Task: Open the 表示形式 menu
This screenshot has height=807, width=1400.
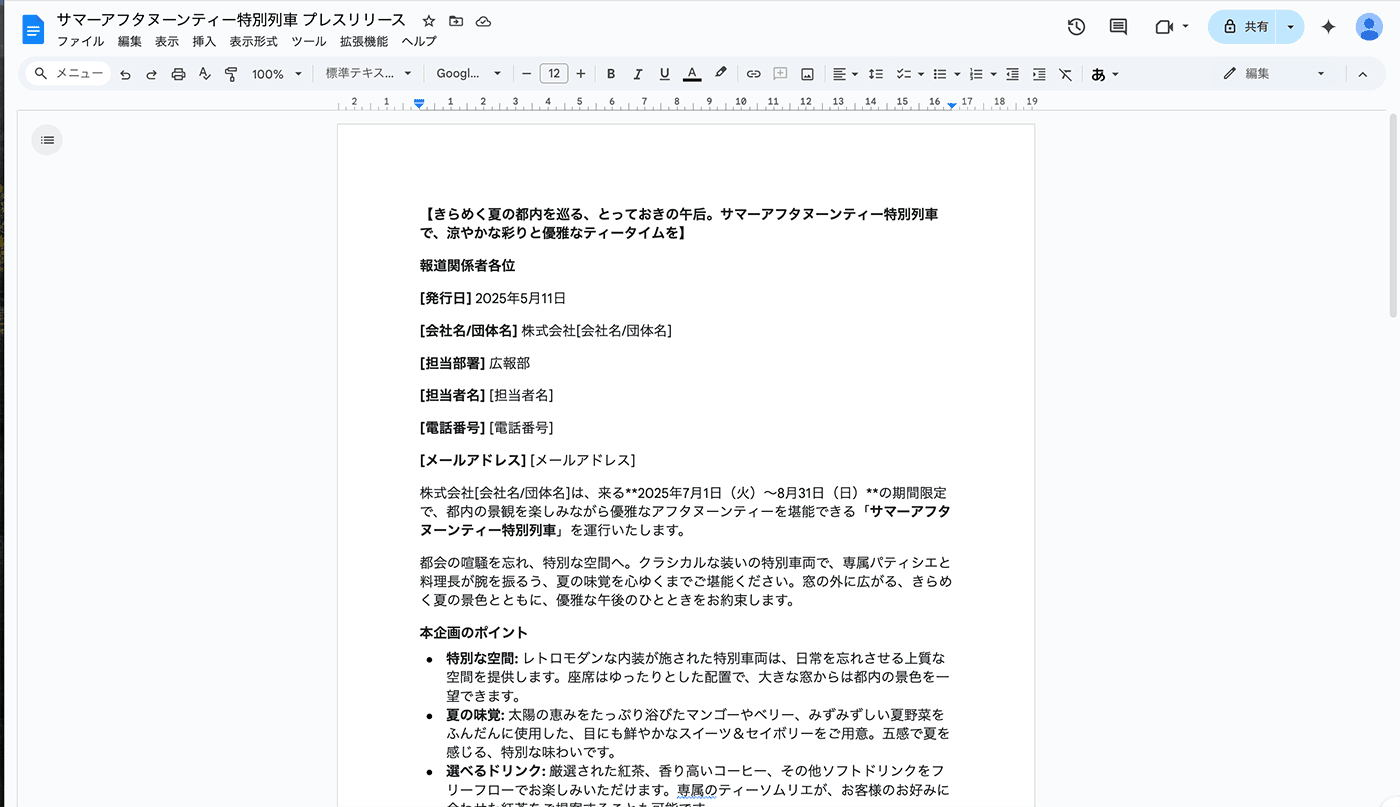Action: pos(254,42)
